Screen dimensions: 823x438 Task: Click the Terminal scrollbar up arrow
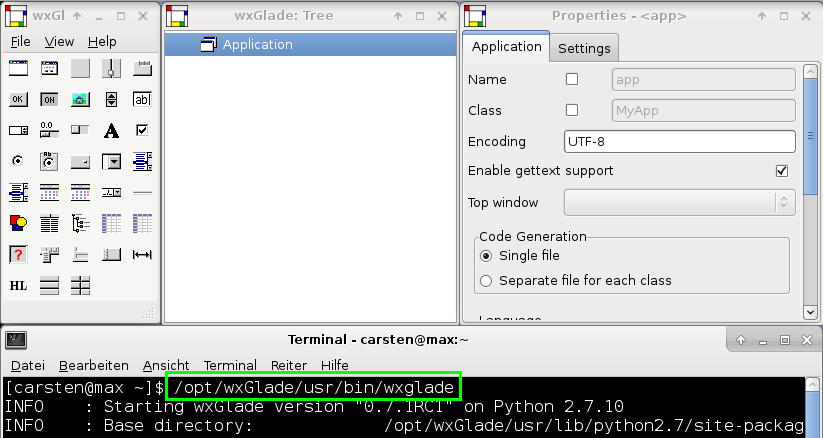click(811, 384)
